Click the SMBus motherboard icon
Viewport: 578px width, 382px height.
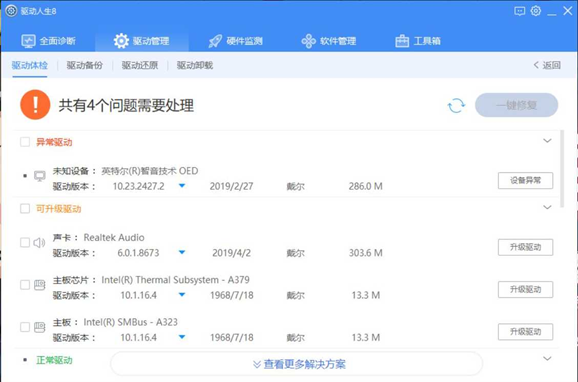tap(39, 327)
